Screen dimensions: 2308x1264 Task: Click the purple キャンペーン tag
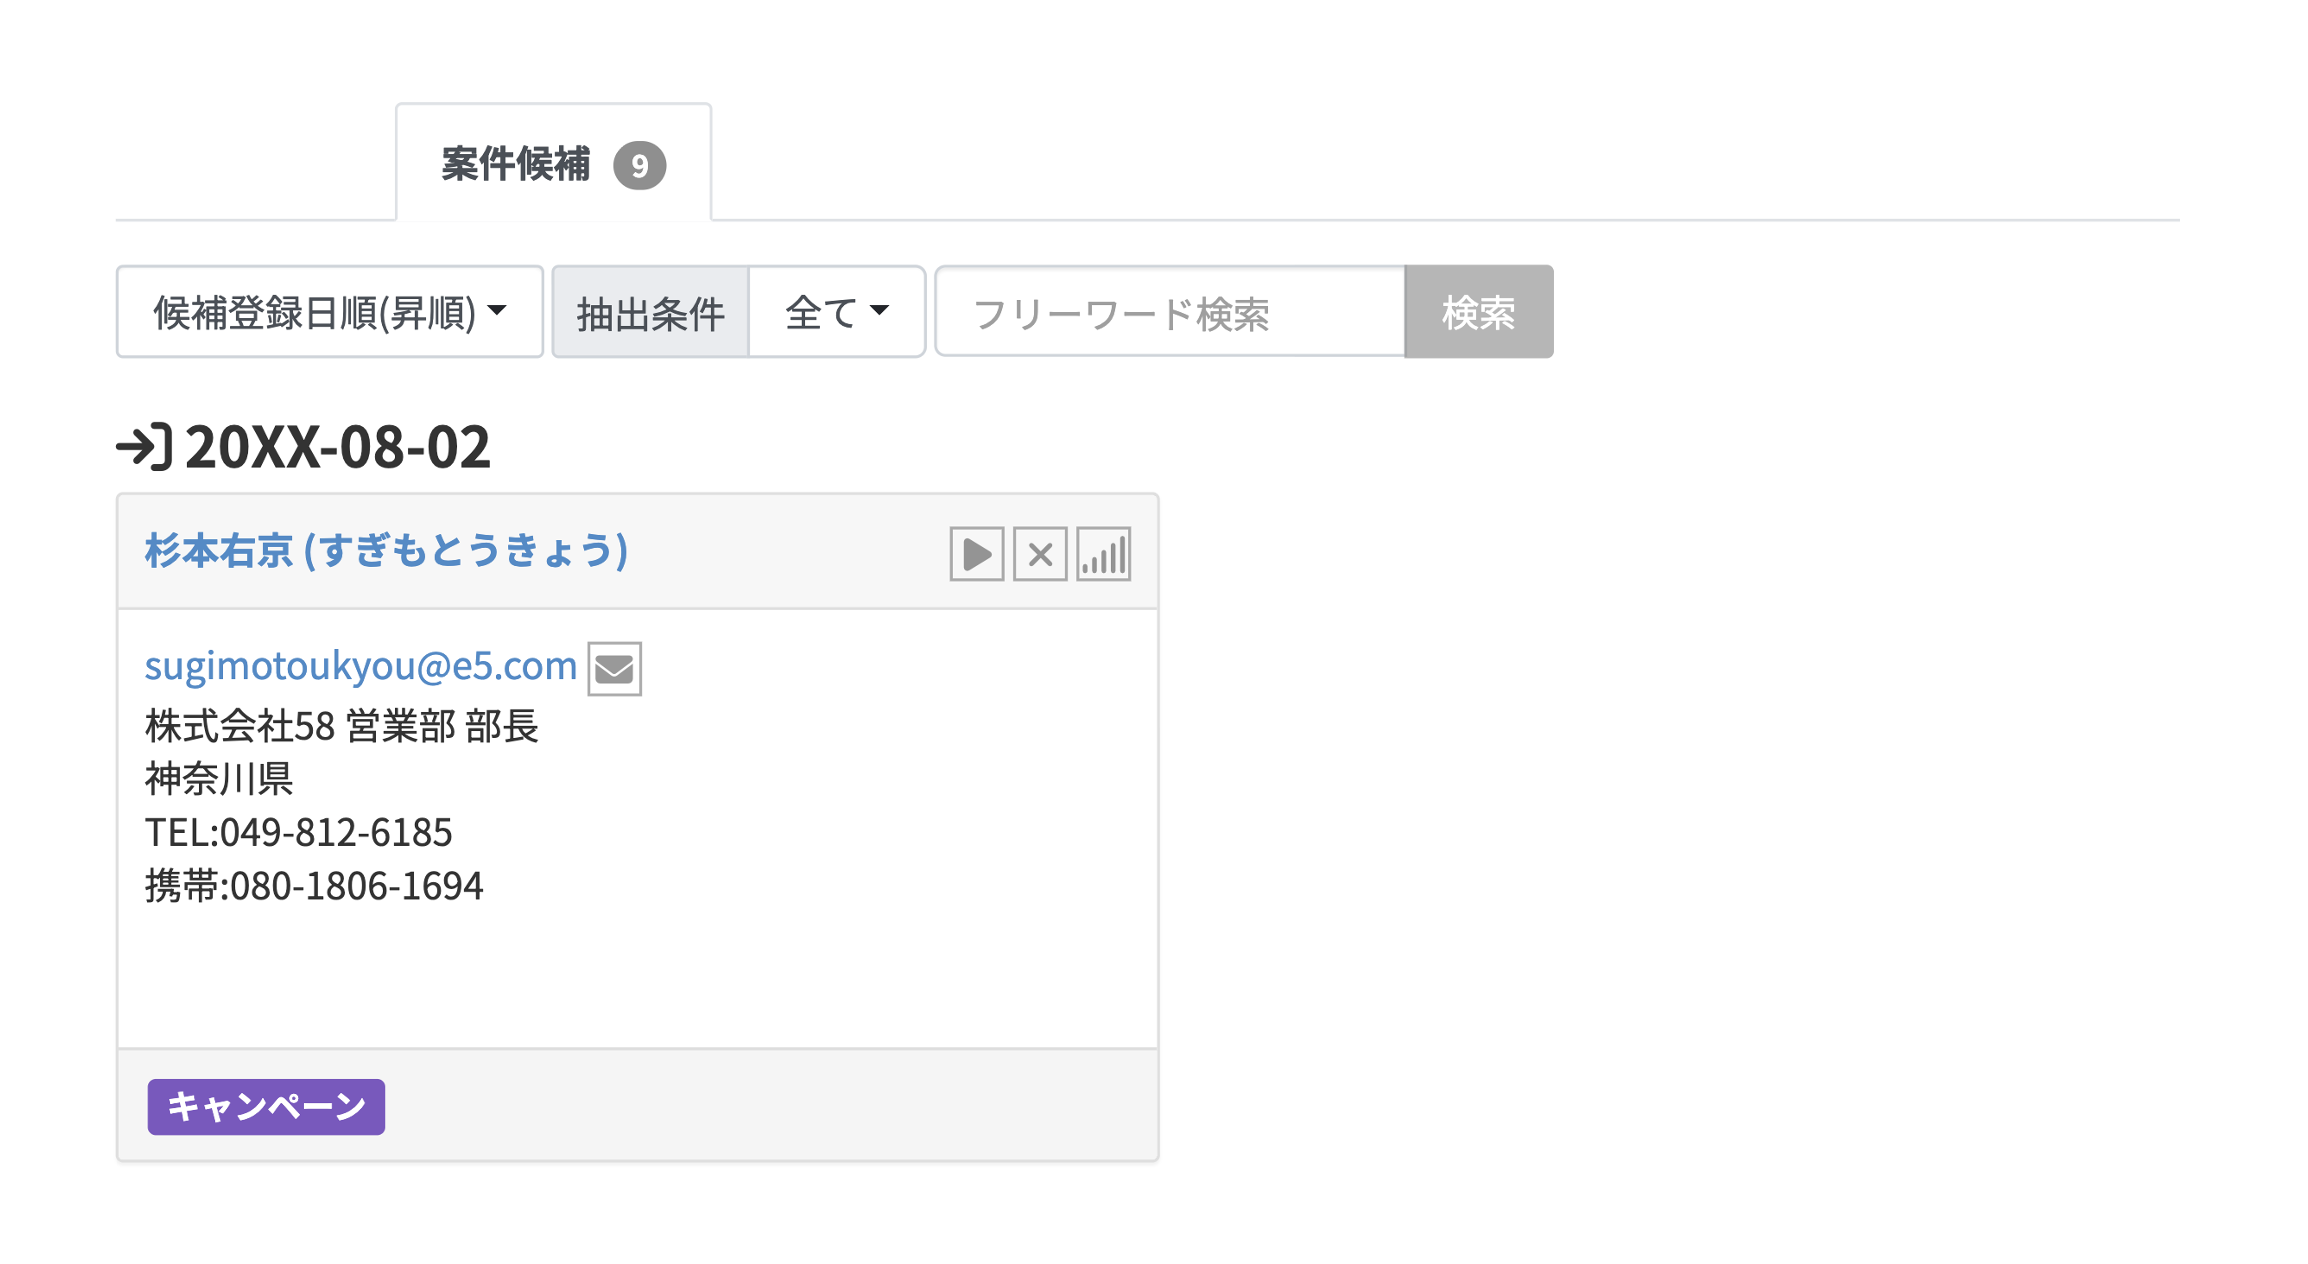266,1106
